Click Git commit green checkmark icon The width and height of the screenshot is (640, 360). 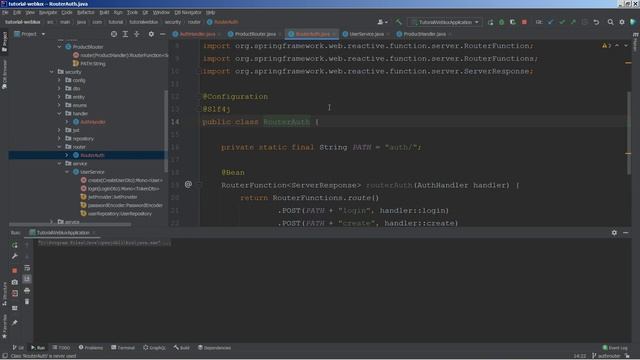(x=562, y=22)
